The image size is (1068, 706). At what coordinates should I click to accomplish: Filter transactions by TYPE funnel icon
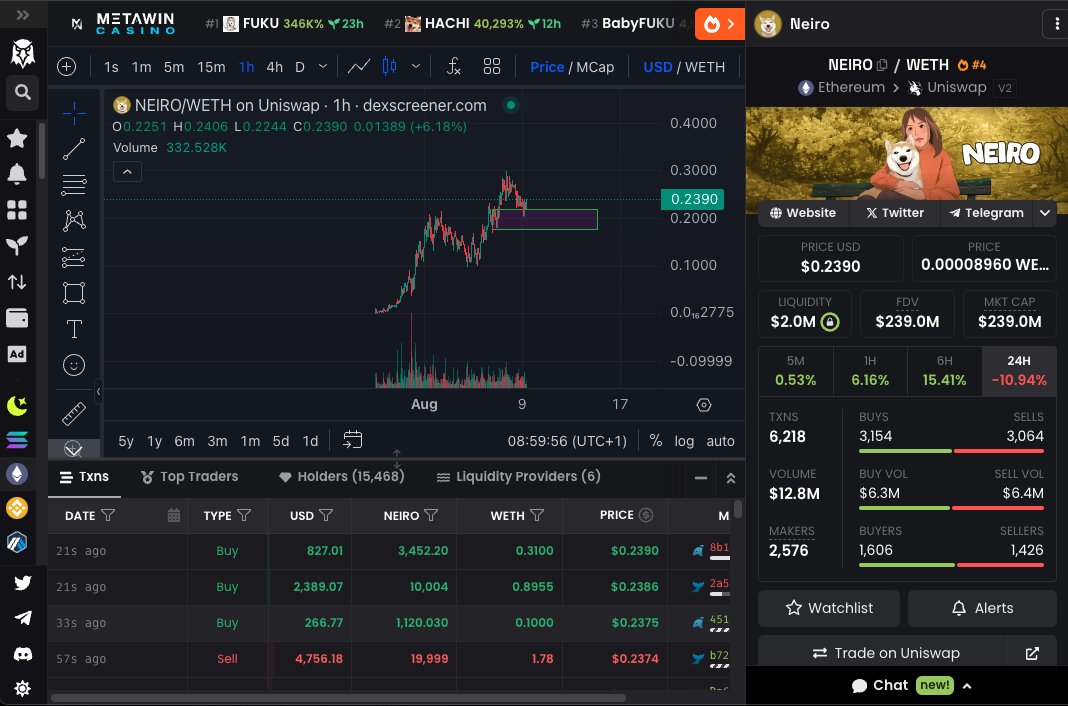[244, 515]
